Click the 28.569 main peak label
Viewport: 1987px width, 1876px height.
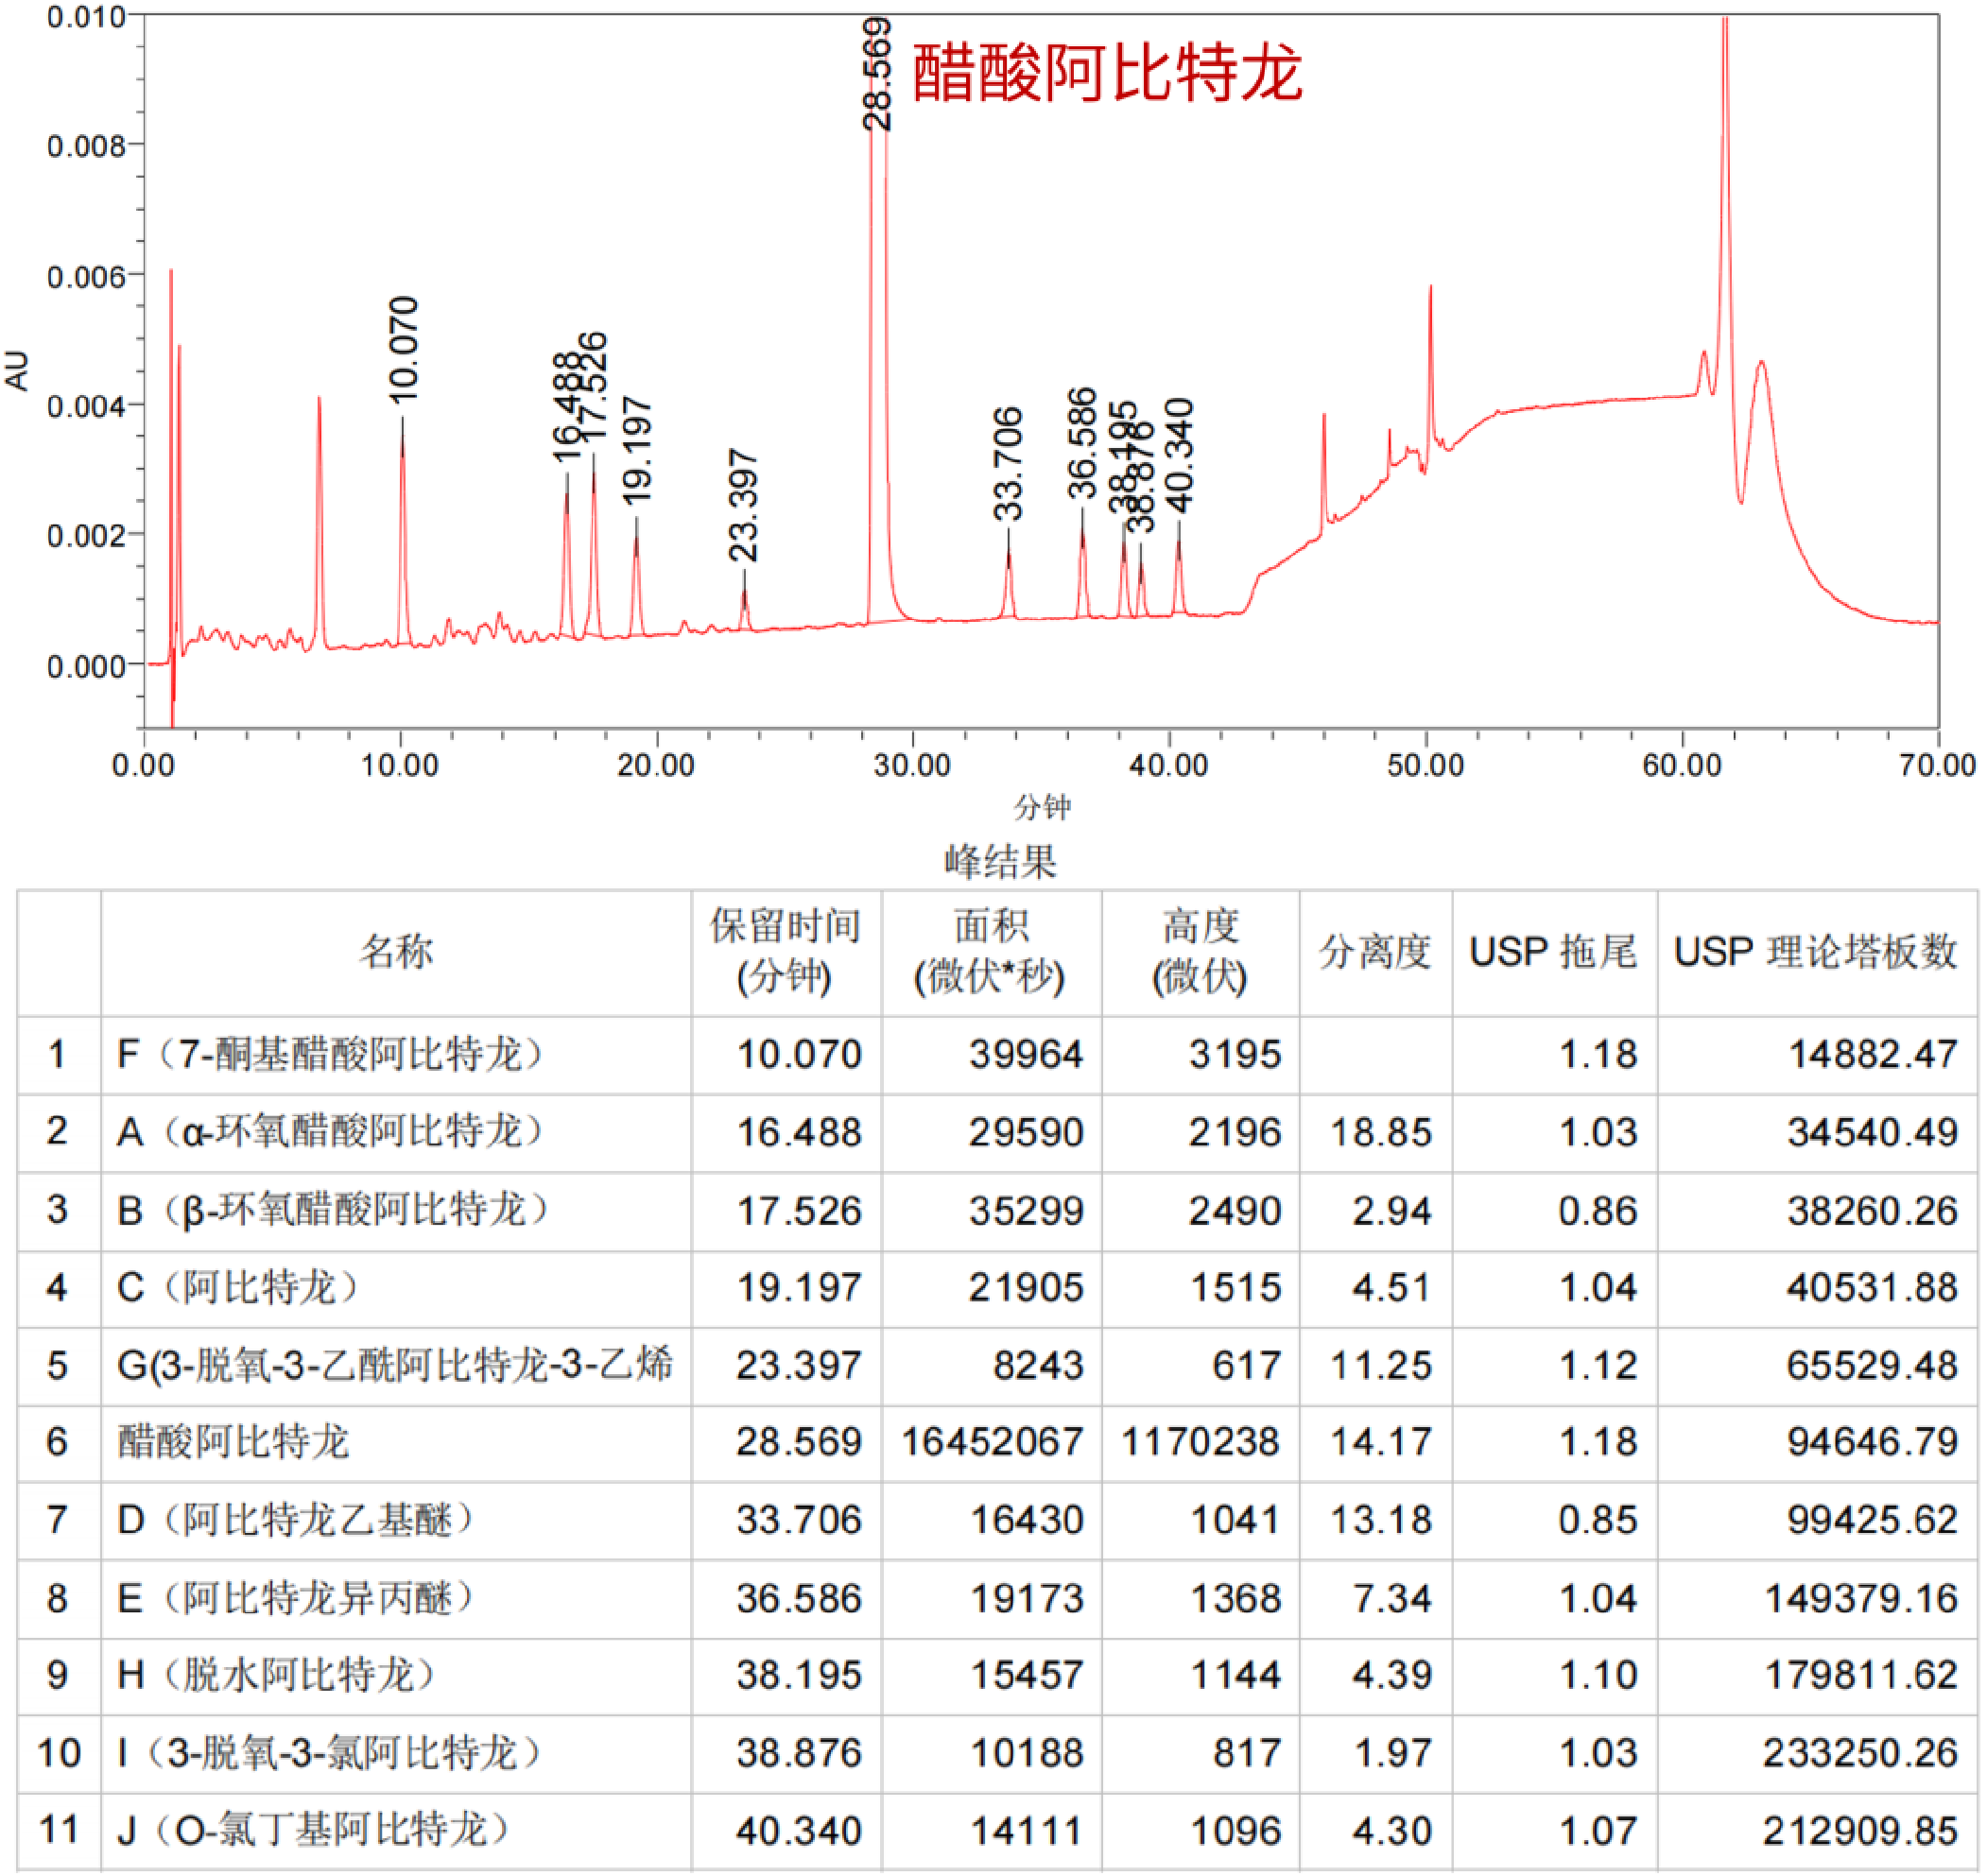click(877, 74)
